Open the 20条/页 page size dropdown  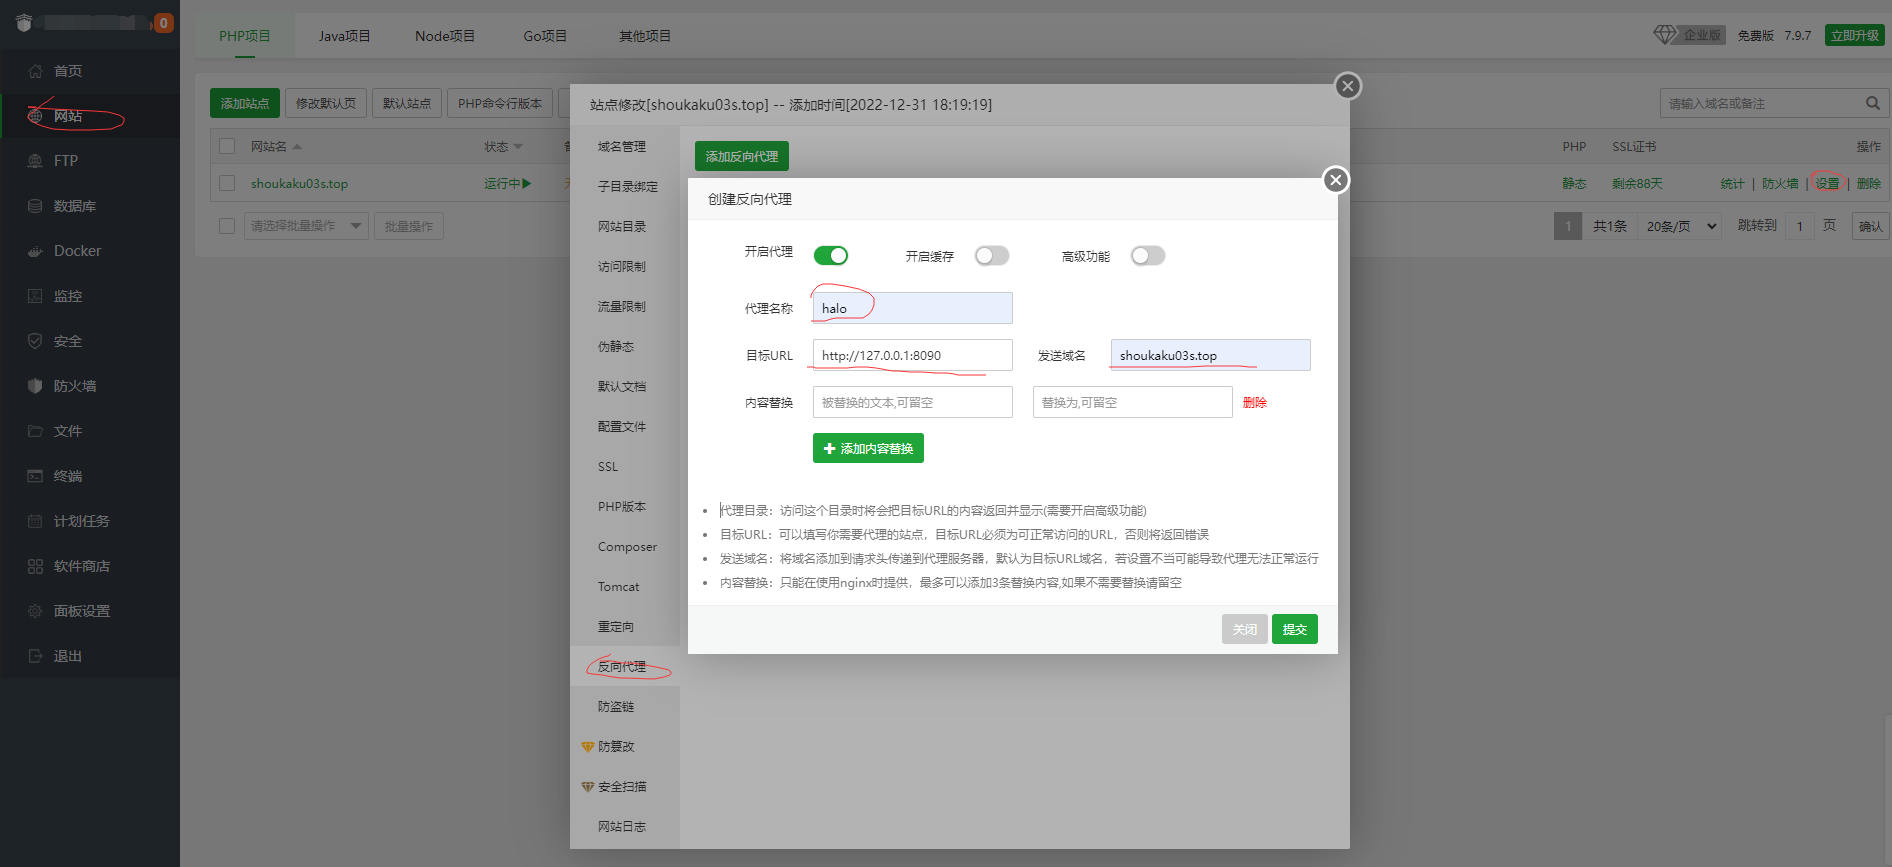tap(1680, 226)
